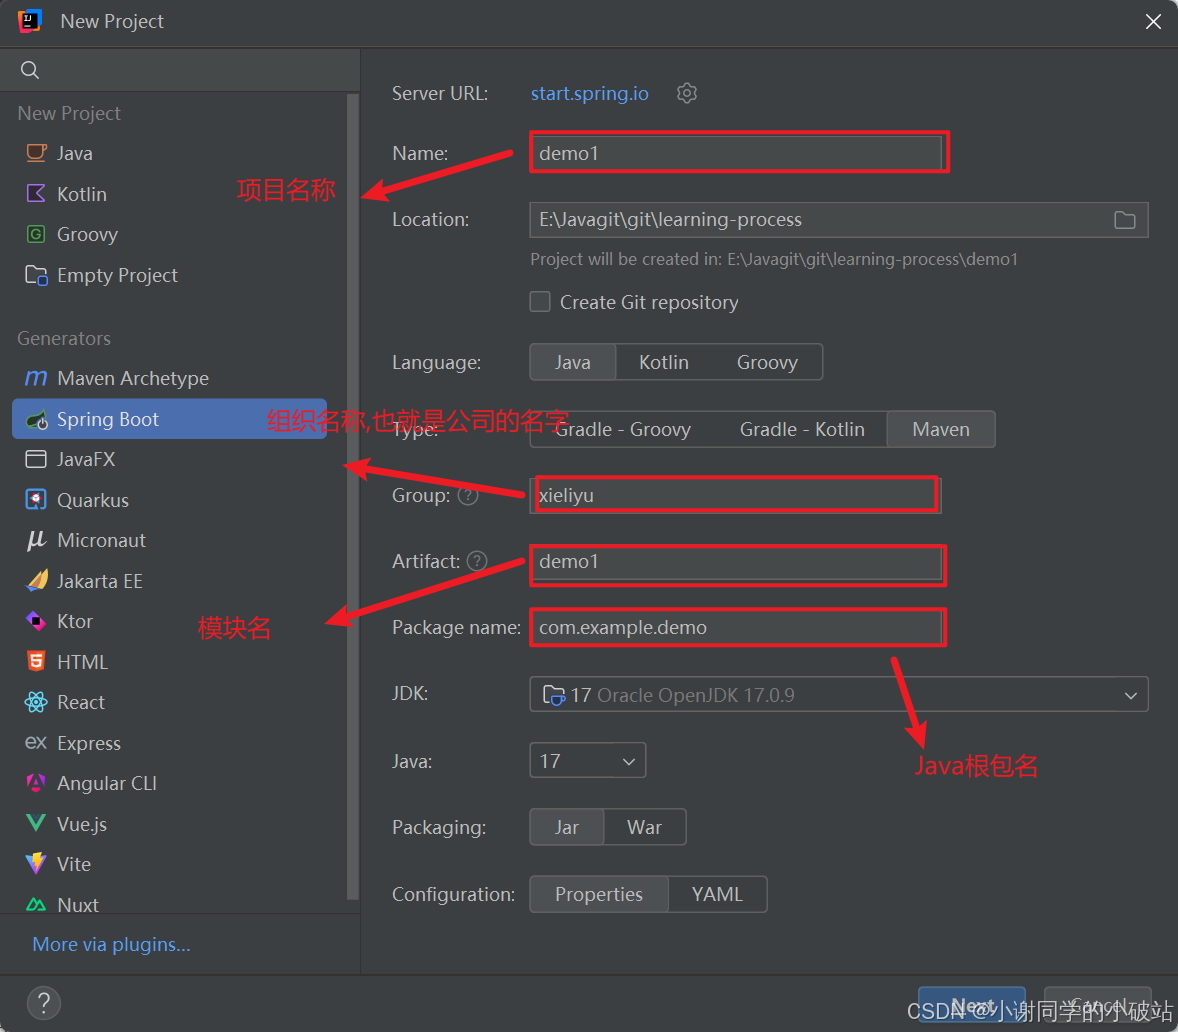Screen dimensions: 1178x1032
Task: Set Language to Kotlin
Action: pos(663,362)
